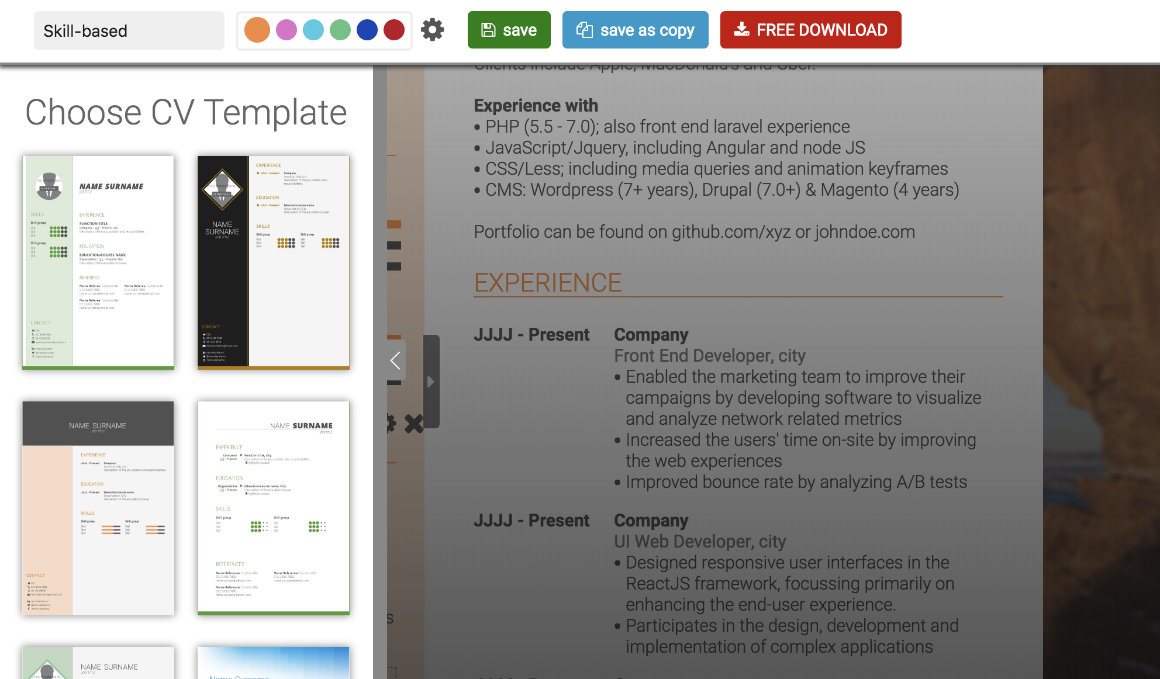Click the Front End Developer, city line
This screenshot has width=1160, height=679.
click(709, 356)
